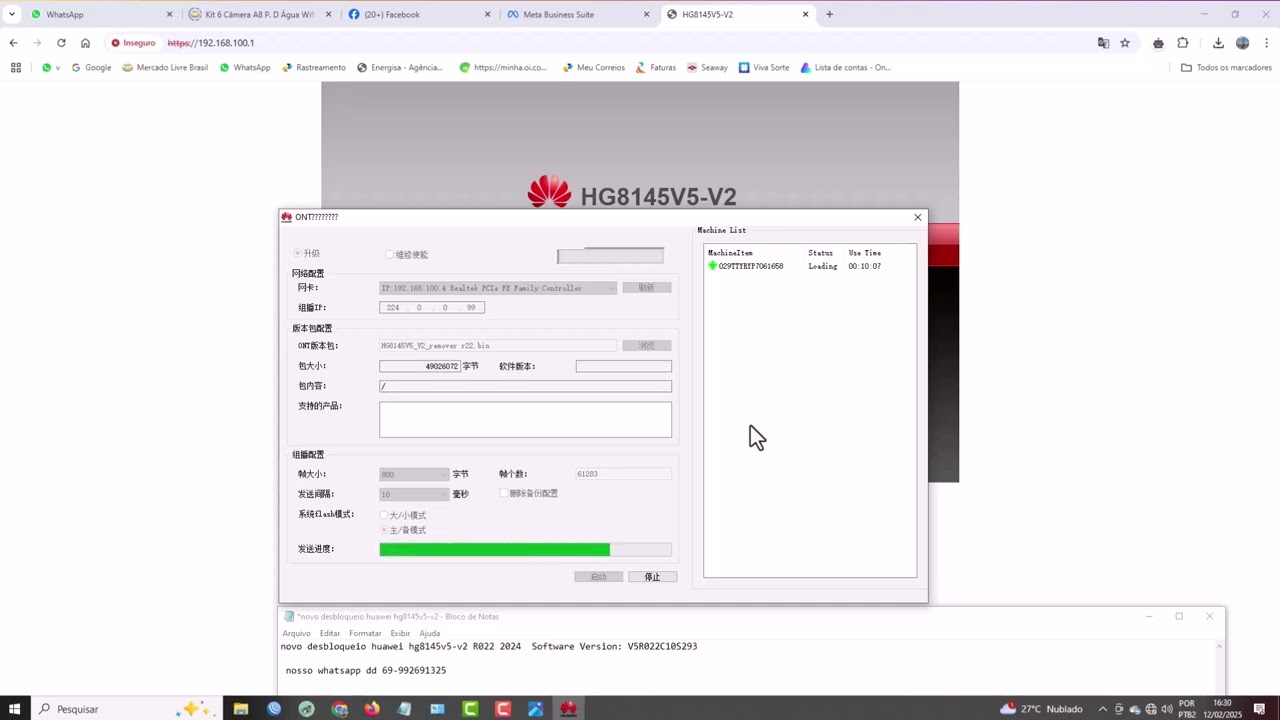Viewport: 1280px width, 720px height.
Task: Open the Windows Start menu
Action: pyautogui.click(x=15, y=709)
